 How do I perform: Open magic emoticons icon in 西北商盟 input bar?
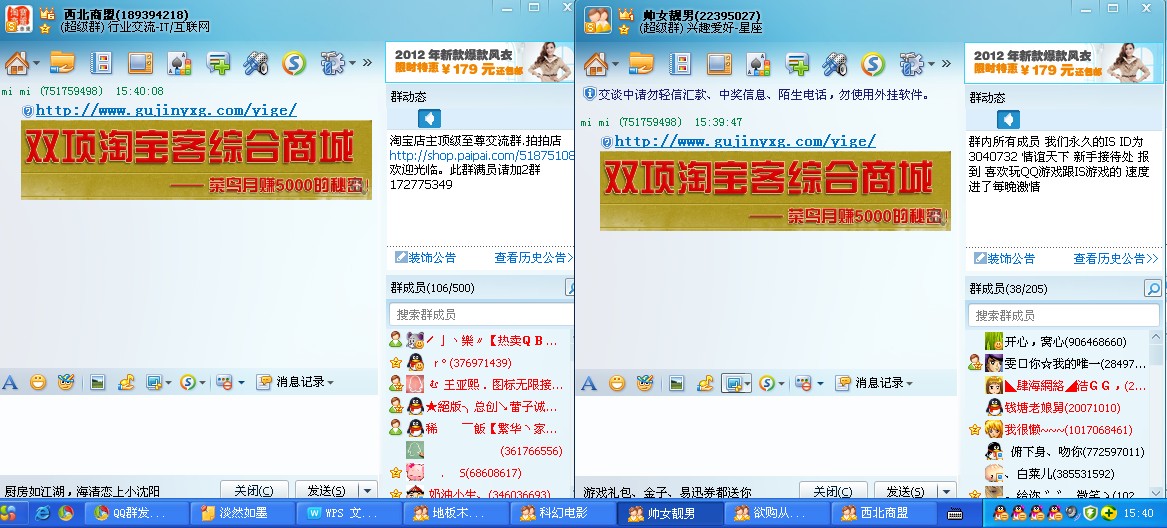tap(66, 383)
